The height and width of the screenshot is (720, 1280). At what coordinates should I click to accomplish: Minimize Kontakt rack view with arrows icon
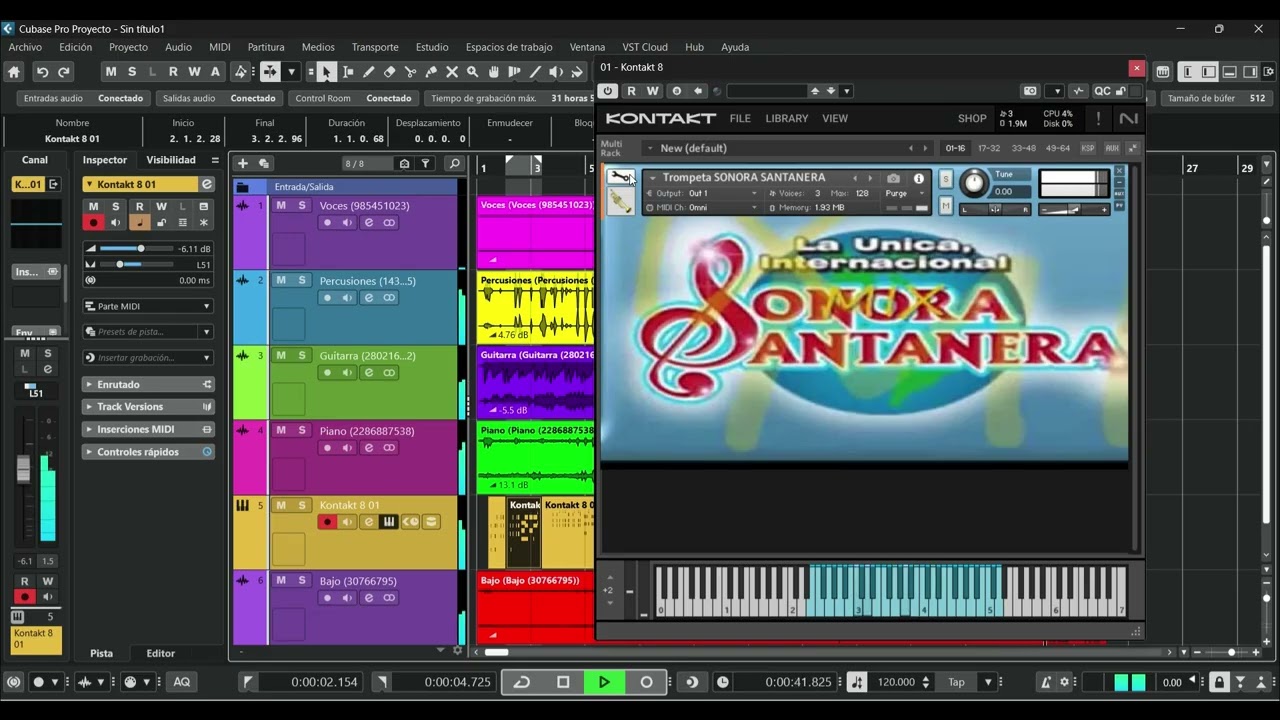click(x=1133, y=148)
